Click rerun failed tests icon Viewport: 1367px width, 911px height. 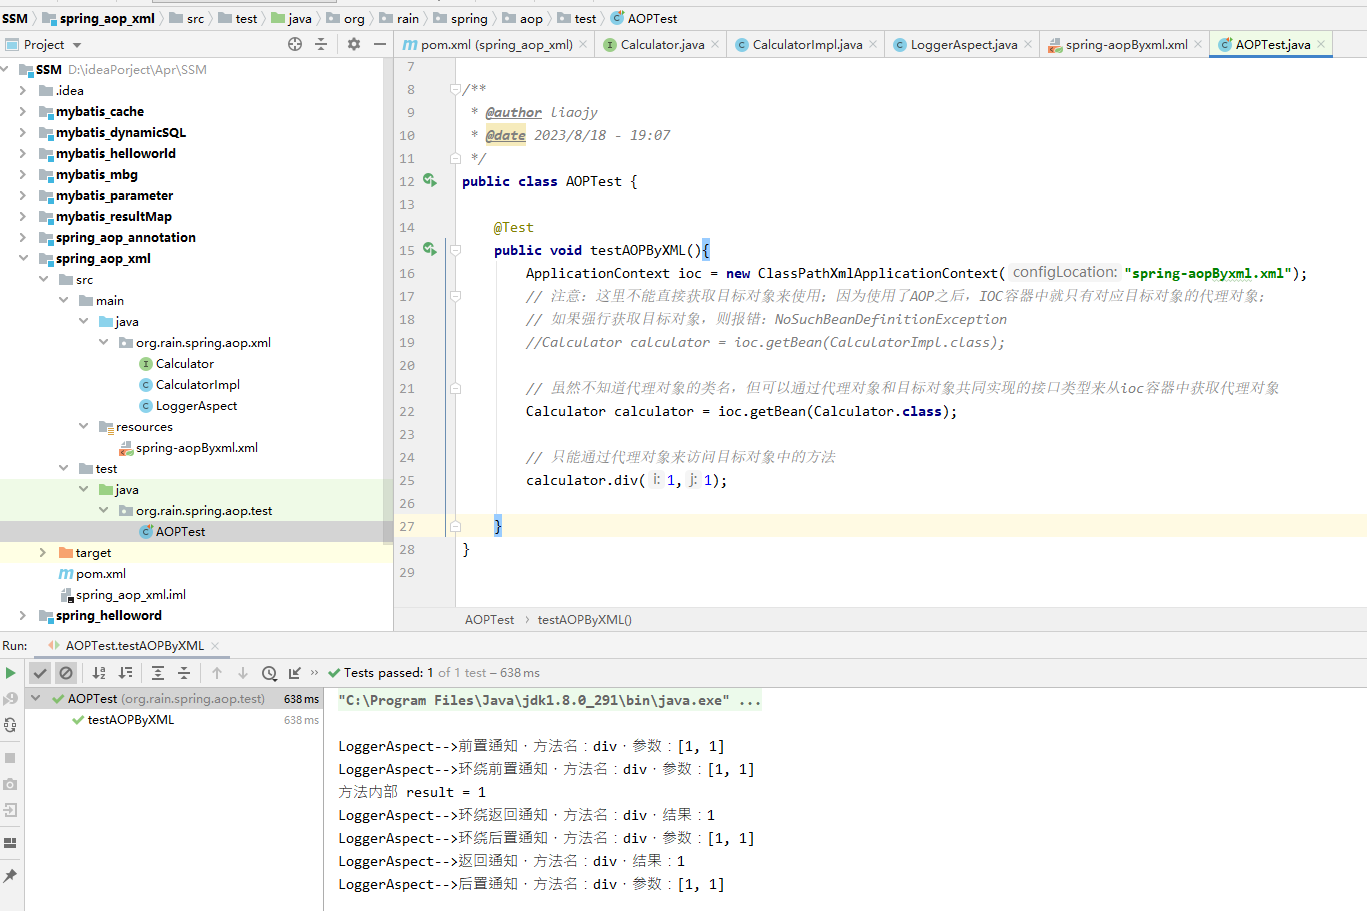(10, 699)
